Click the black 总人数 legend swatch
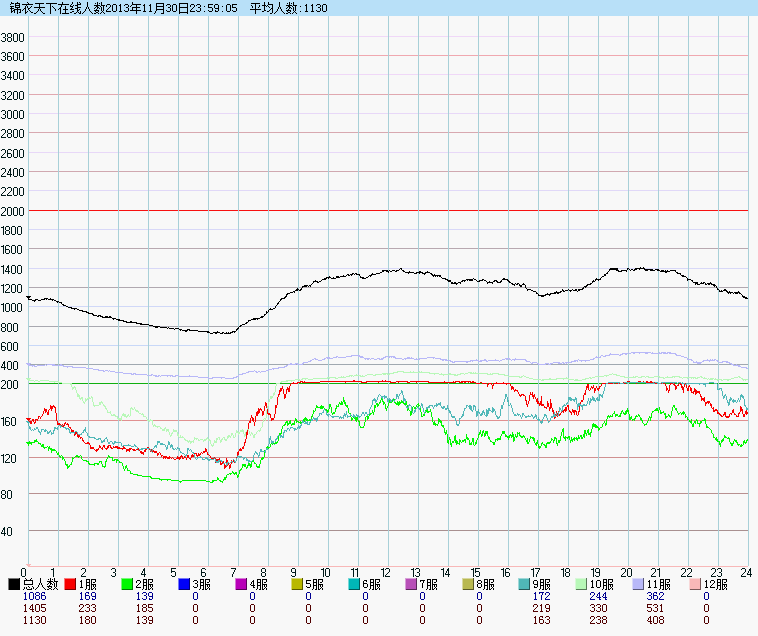Screen dimensions: 758x636 click(14, 584)
